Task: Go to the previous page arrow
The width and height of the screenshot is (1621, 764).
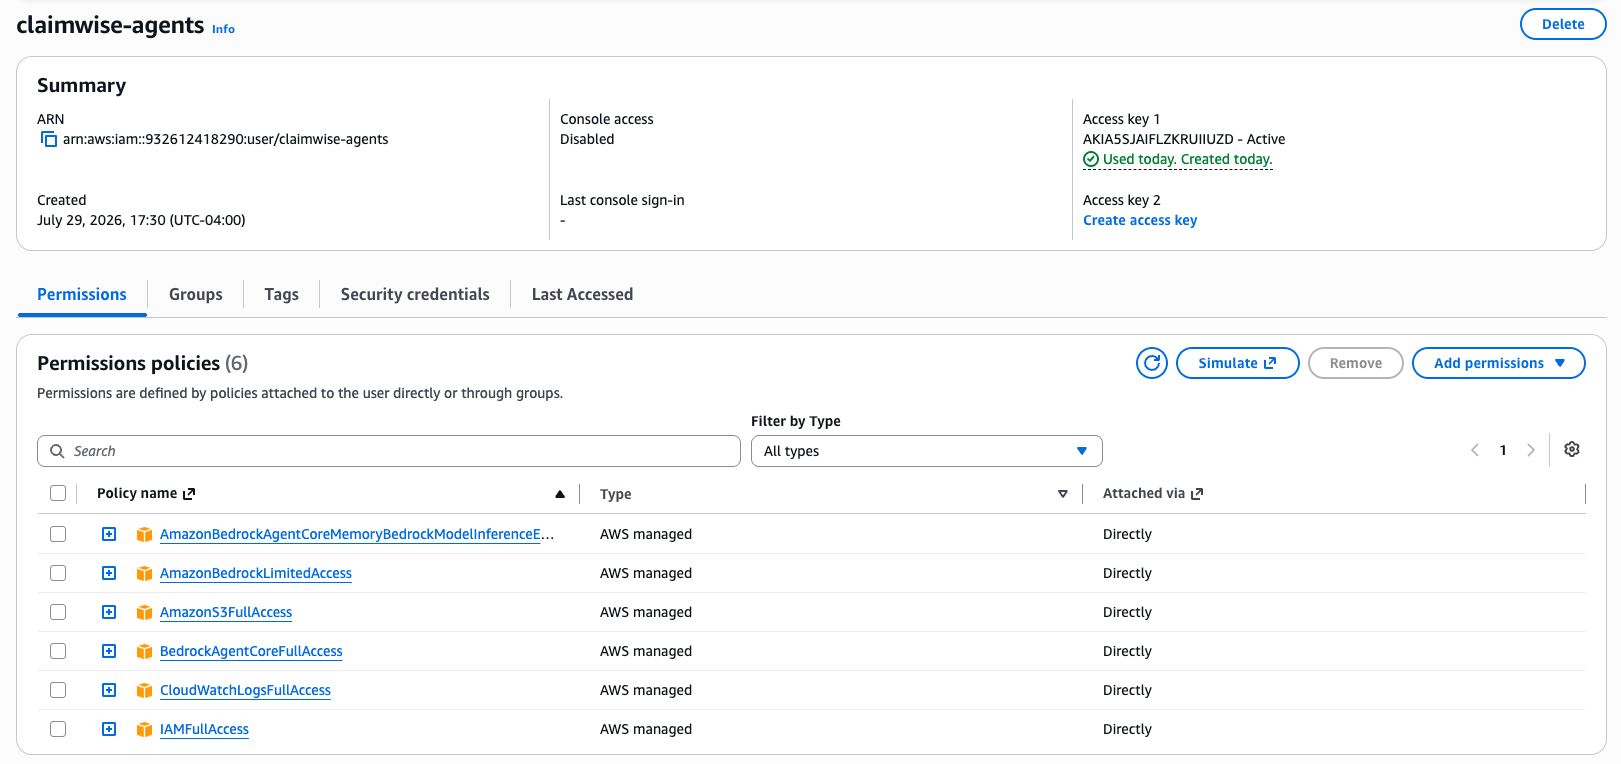Action: pos(1474,450)
